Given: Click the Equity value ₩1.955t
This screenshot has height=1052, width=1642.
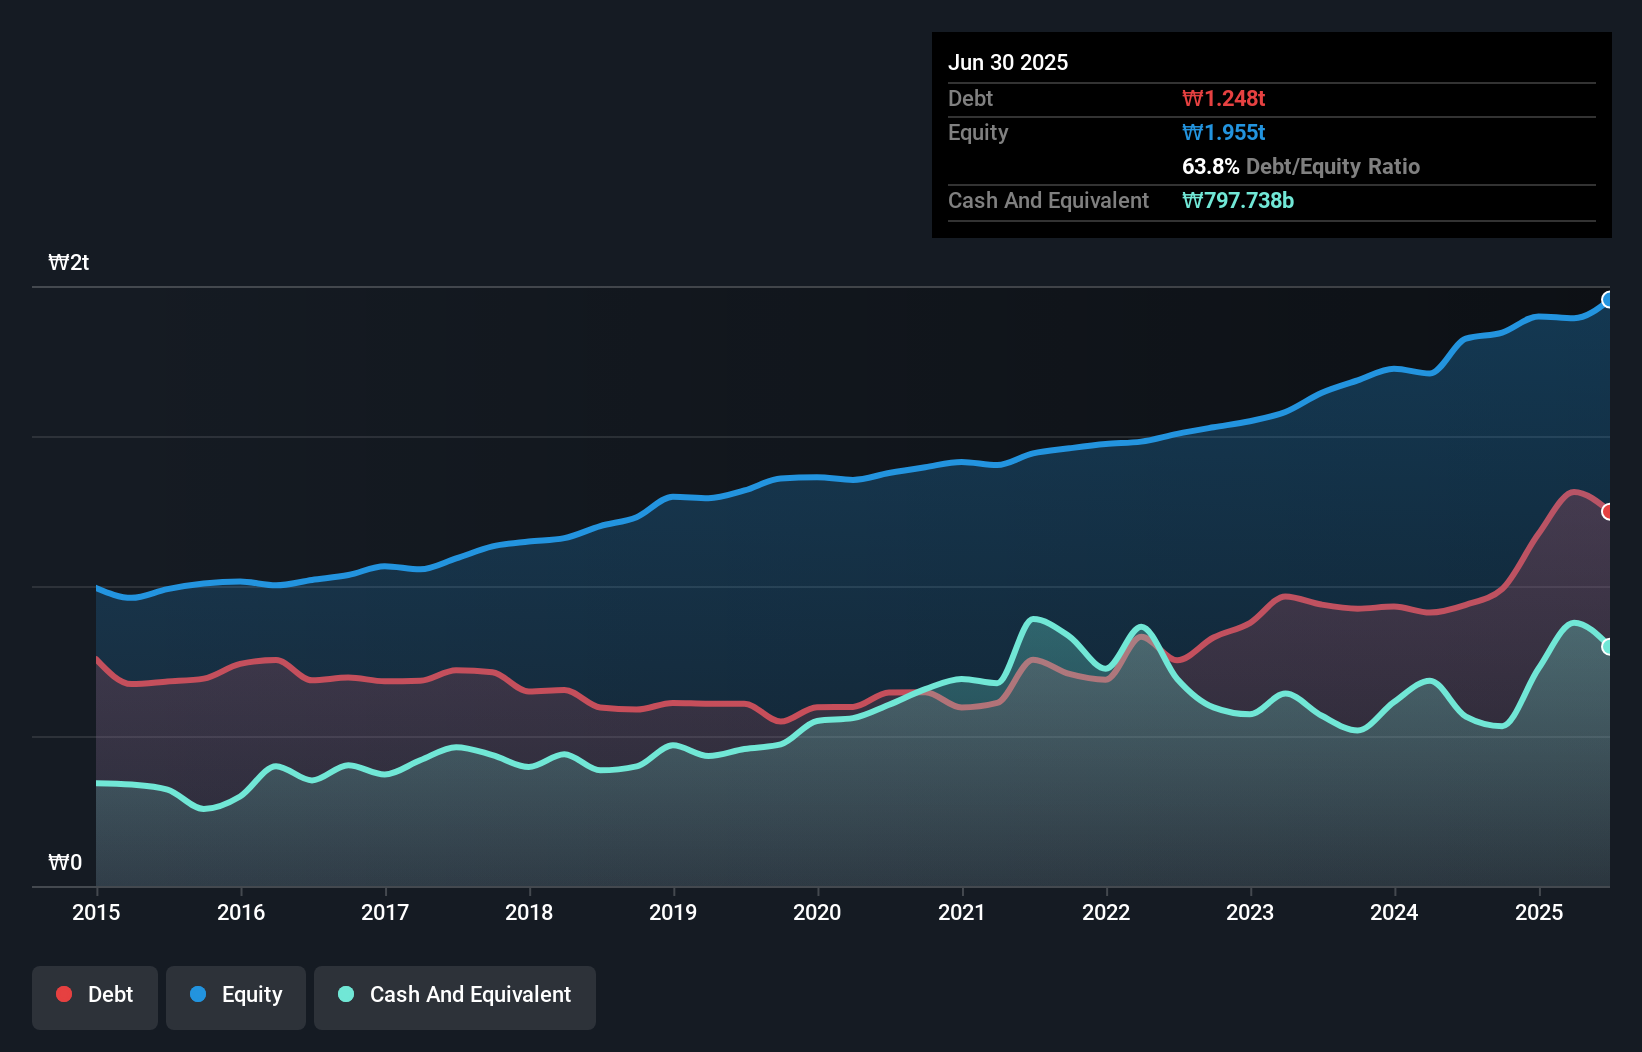Looking at the screenshot, I should pos(1223,131).
